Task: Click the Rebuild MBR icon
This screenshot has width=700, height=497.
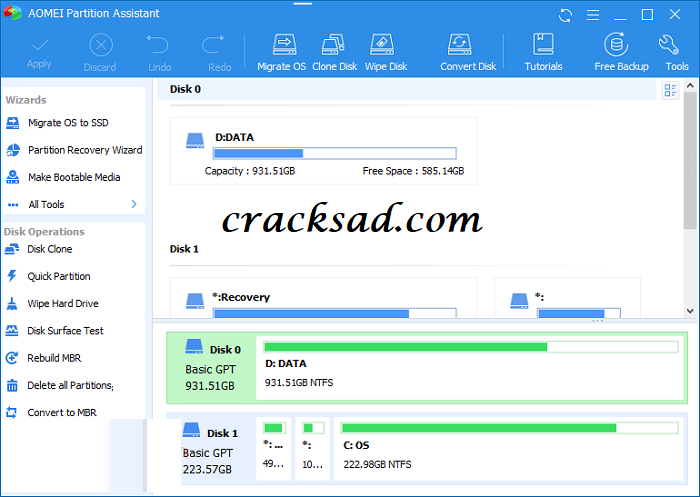Action: pyautogui.click(x=12, y=358)
